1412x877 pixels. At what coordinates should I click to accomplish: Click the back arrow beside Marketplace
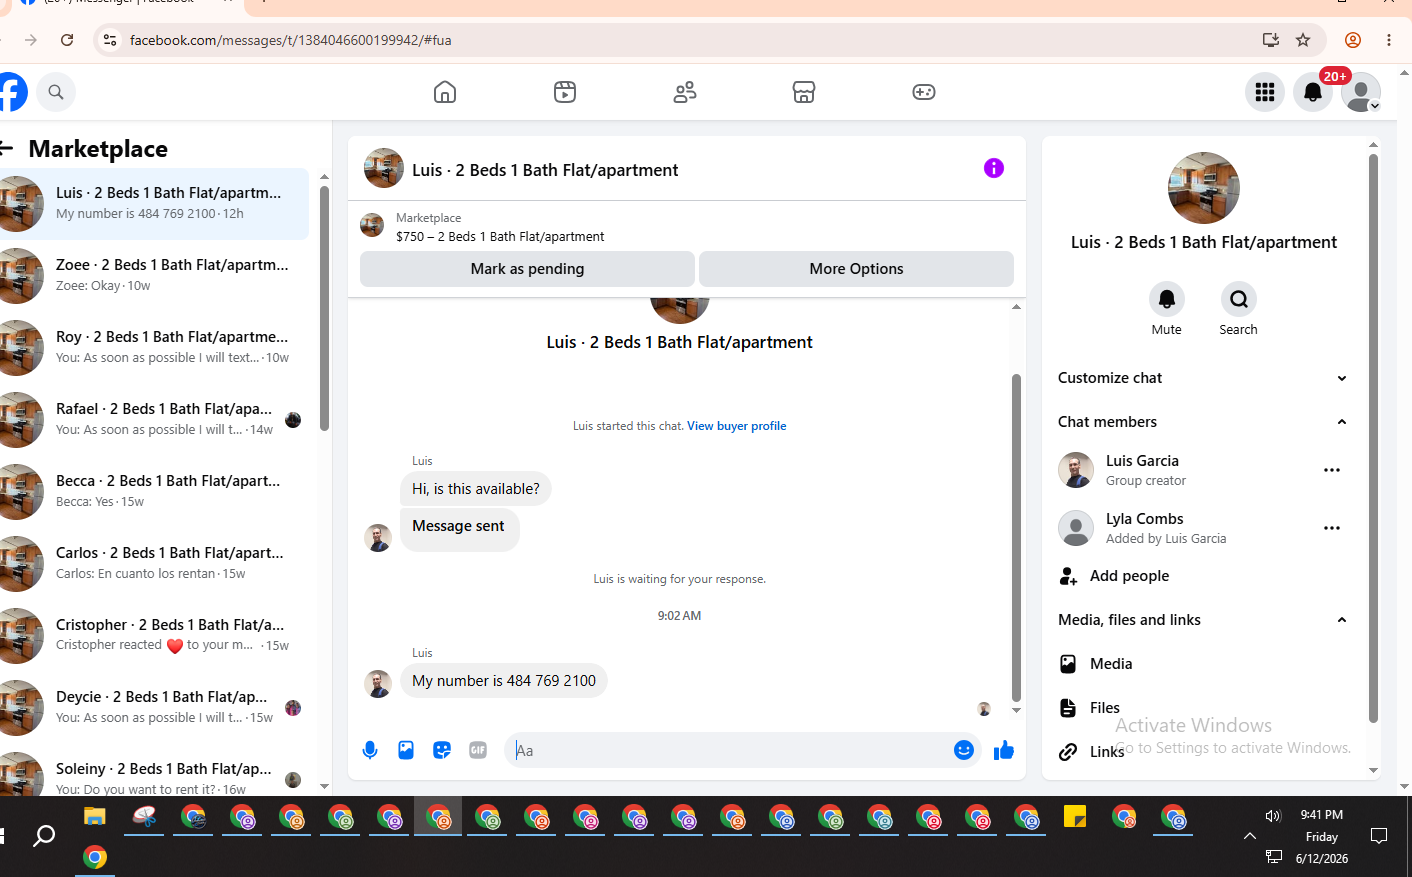[x=6, y=149]
